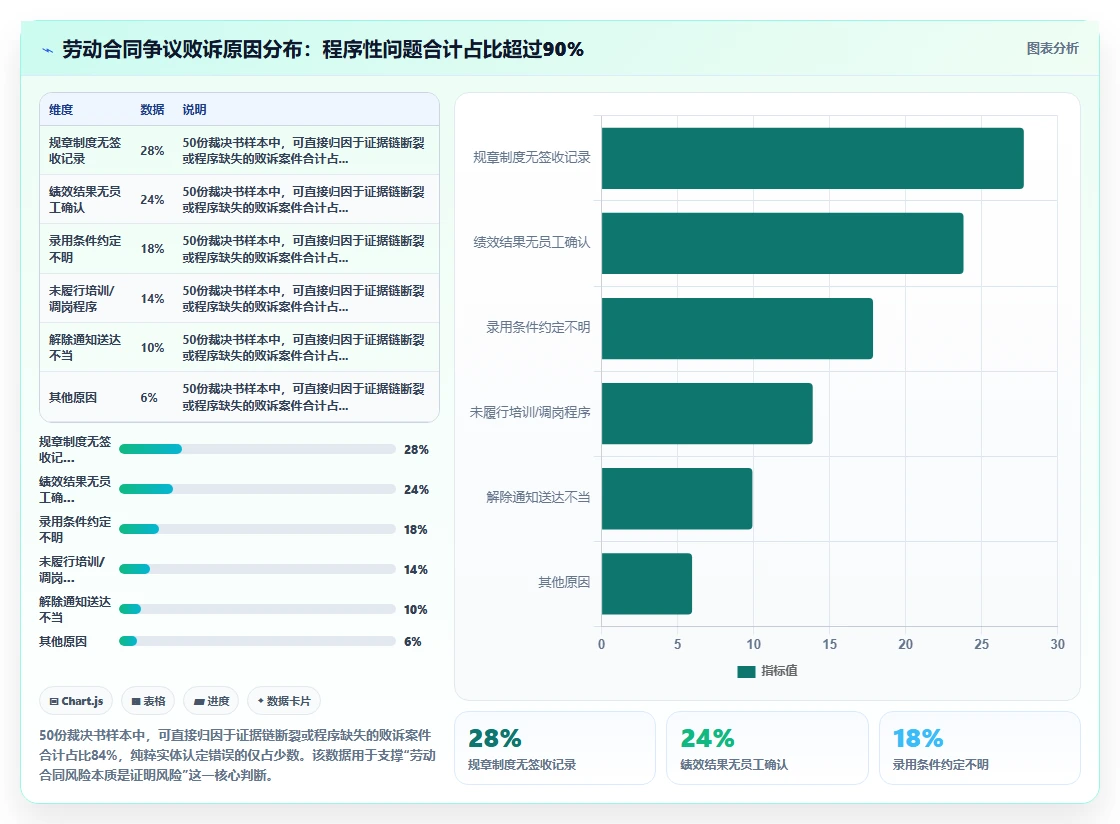This screenshot has height=824, width=1120.
Task: Click the 规章制度无签收记录 chart bar
Action: tap(812, 159)
